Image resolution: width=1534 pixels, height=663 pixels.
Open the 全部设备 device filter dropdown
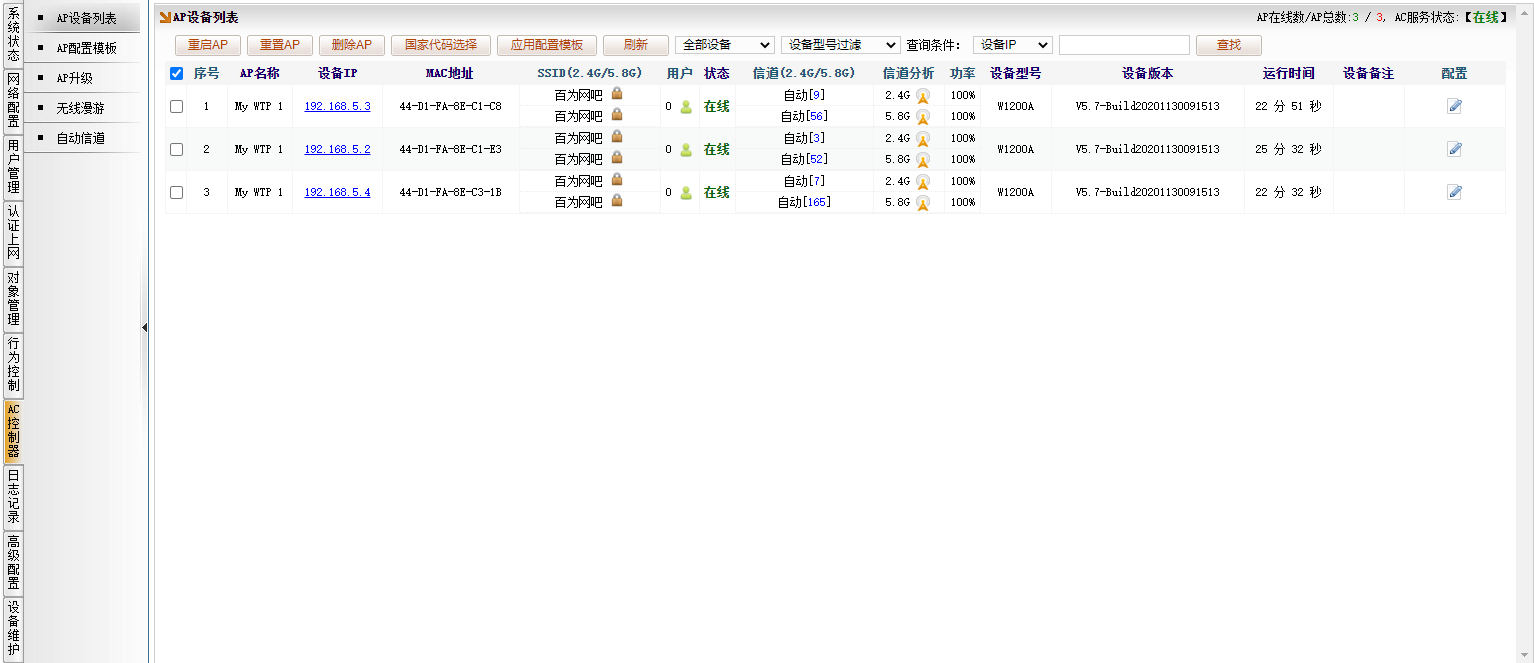tap(724, 45)
